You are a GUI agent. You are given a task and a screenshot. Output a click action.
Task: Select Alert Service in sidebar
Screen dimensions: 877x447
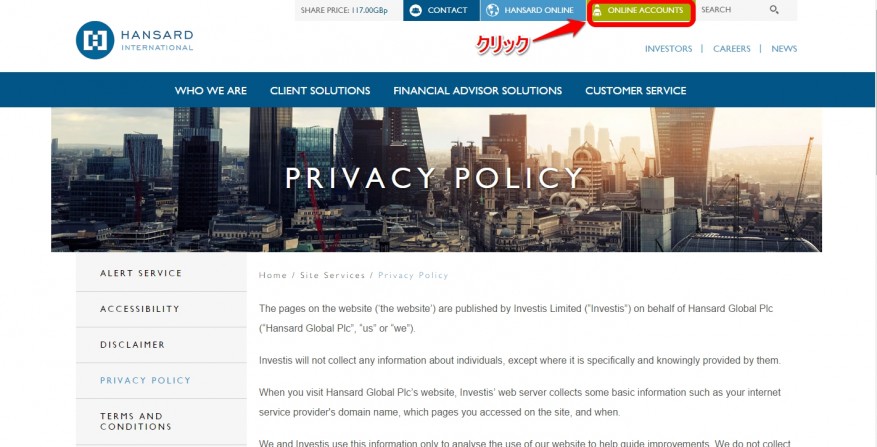click(161, 273)
